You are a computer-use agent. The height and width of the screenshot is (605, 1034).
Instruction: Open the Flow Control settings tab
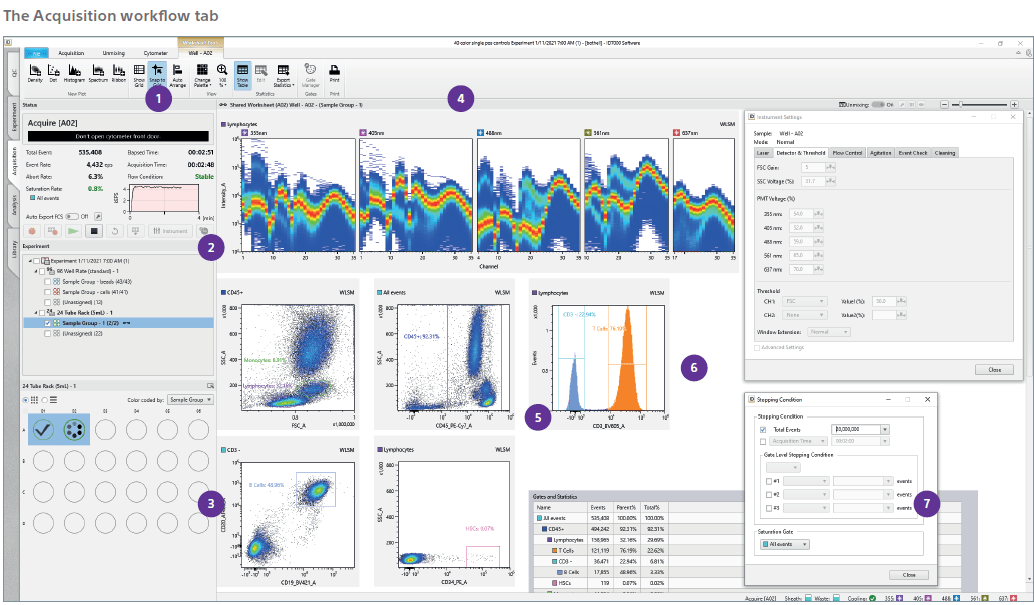click(x=846, y=153)
